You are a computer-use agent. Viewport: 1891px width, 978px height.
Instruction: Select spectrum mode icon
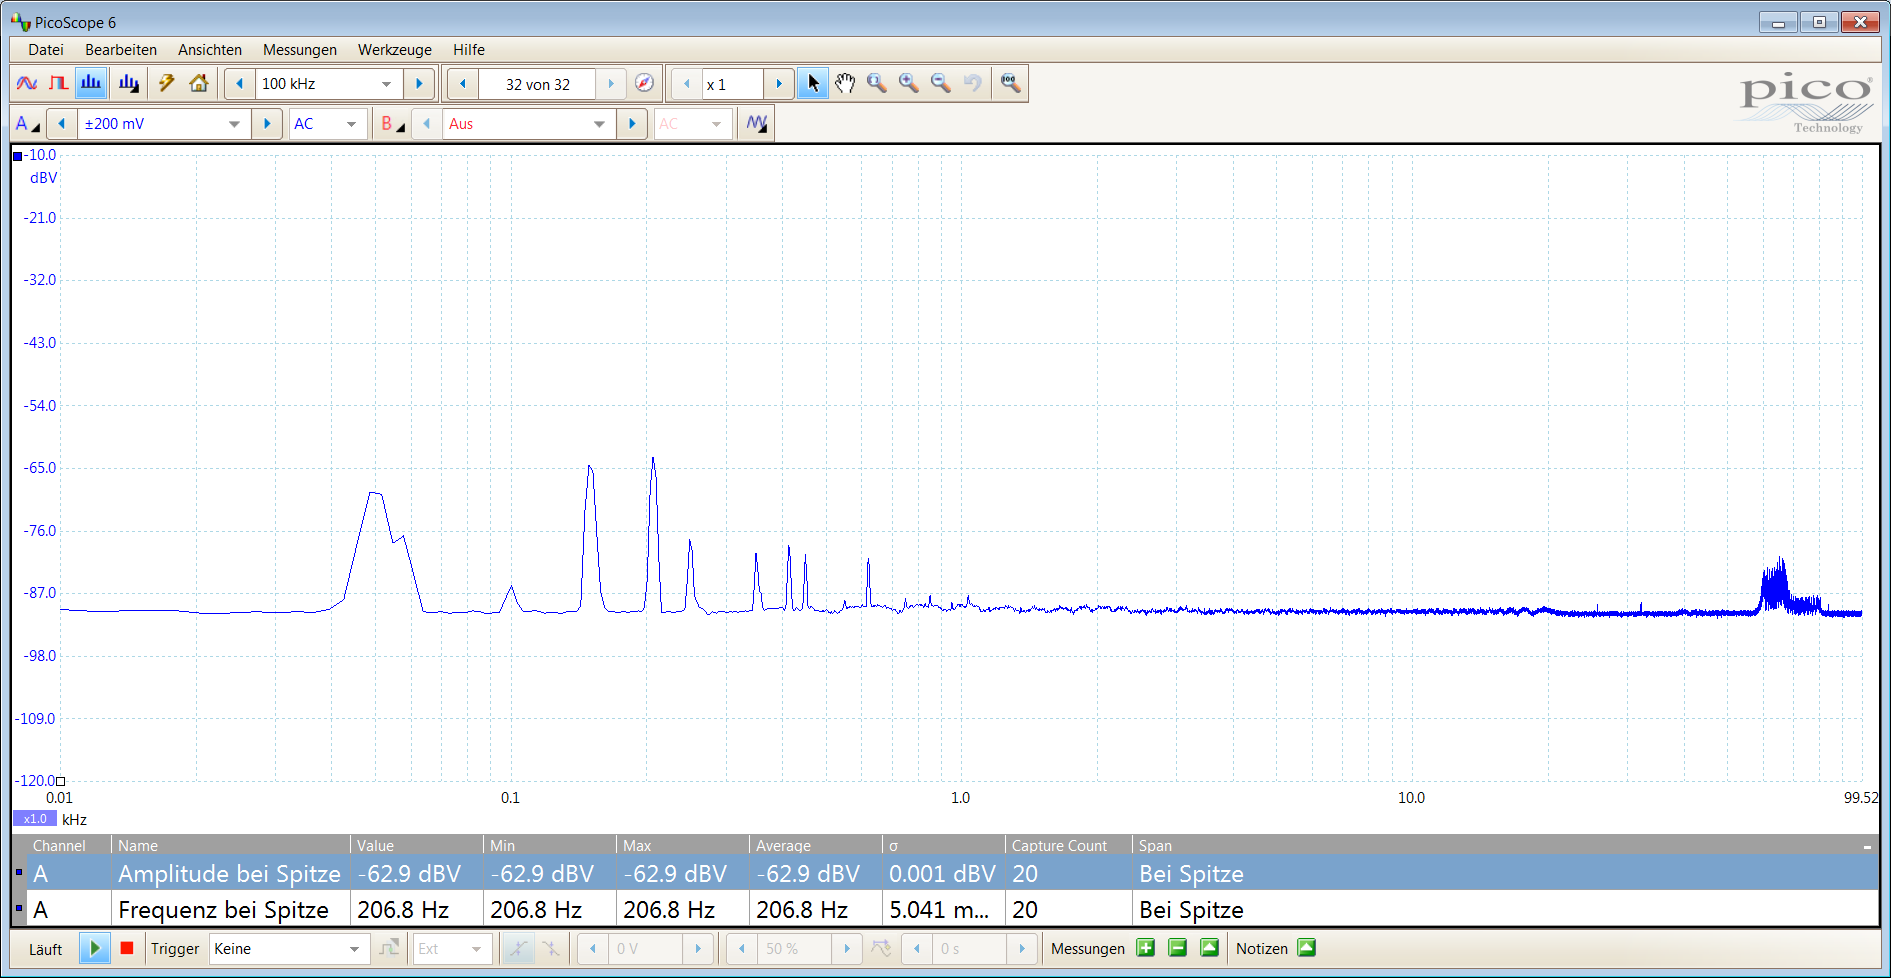click(x=91, y=83)
